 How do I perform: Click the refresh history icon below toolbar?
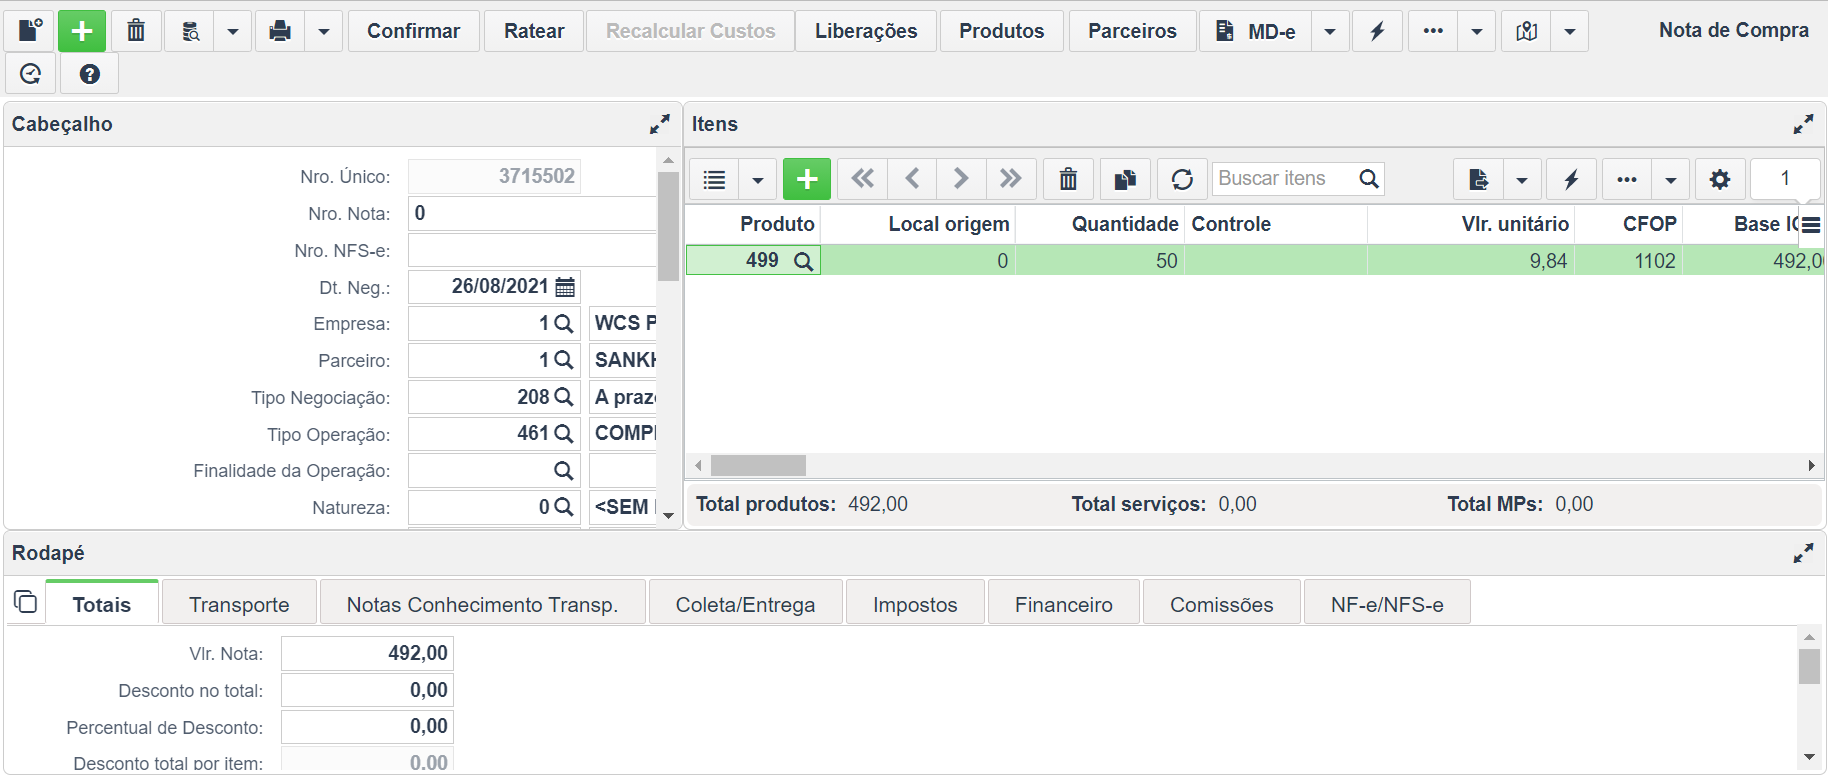coord(31,73)
